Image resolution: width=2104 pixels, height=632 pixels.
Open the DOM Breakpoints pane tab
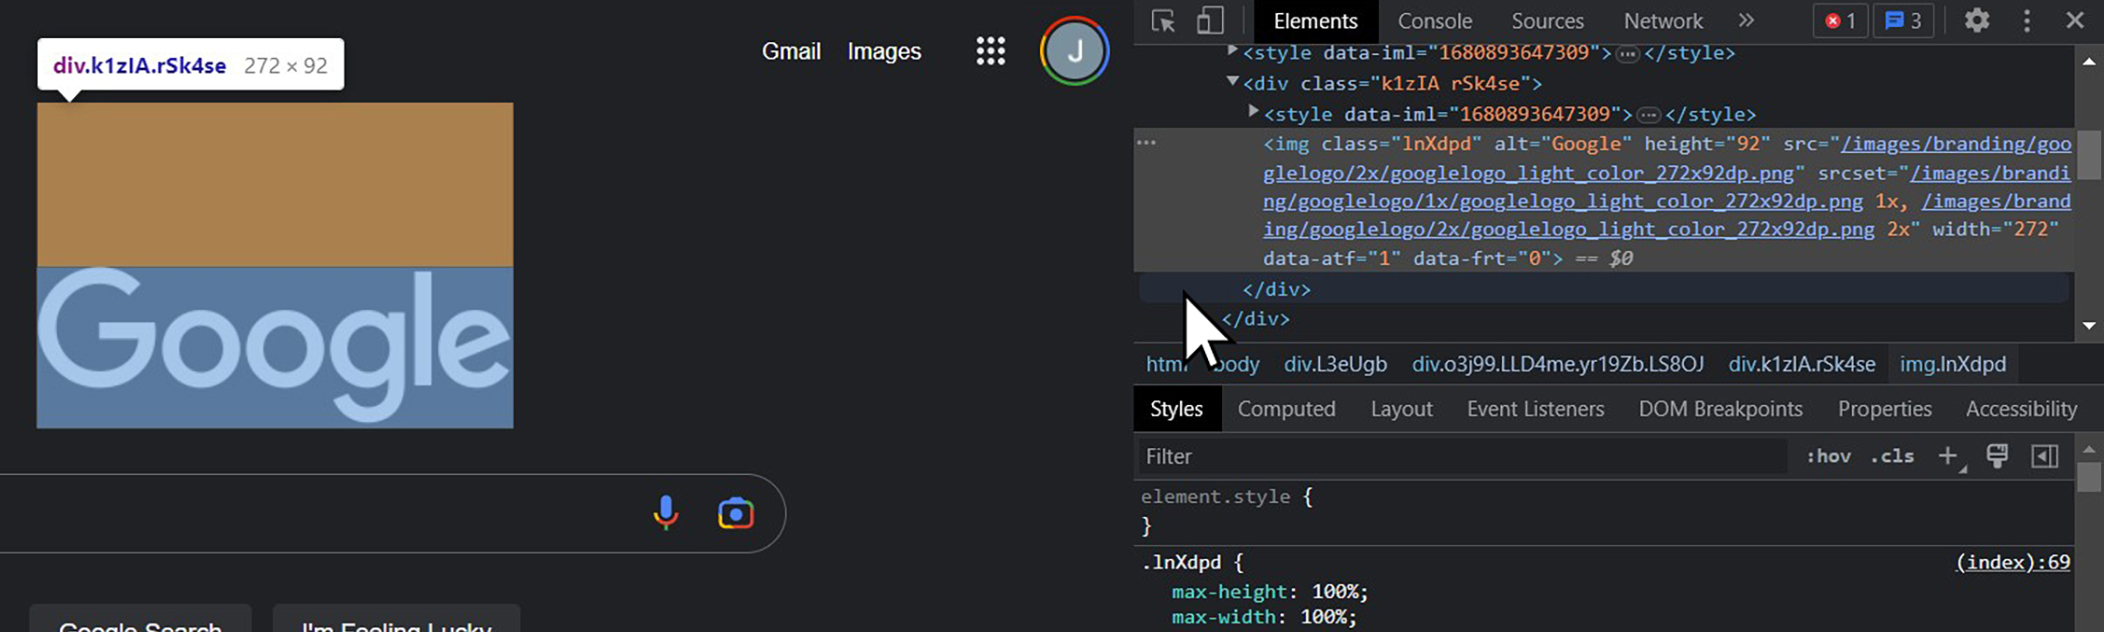tap(1720, 409)
